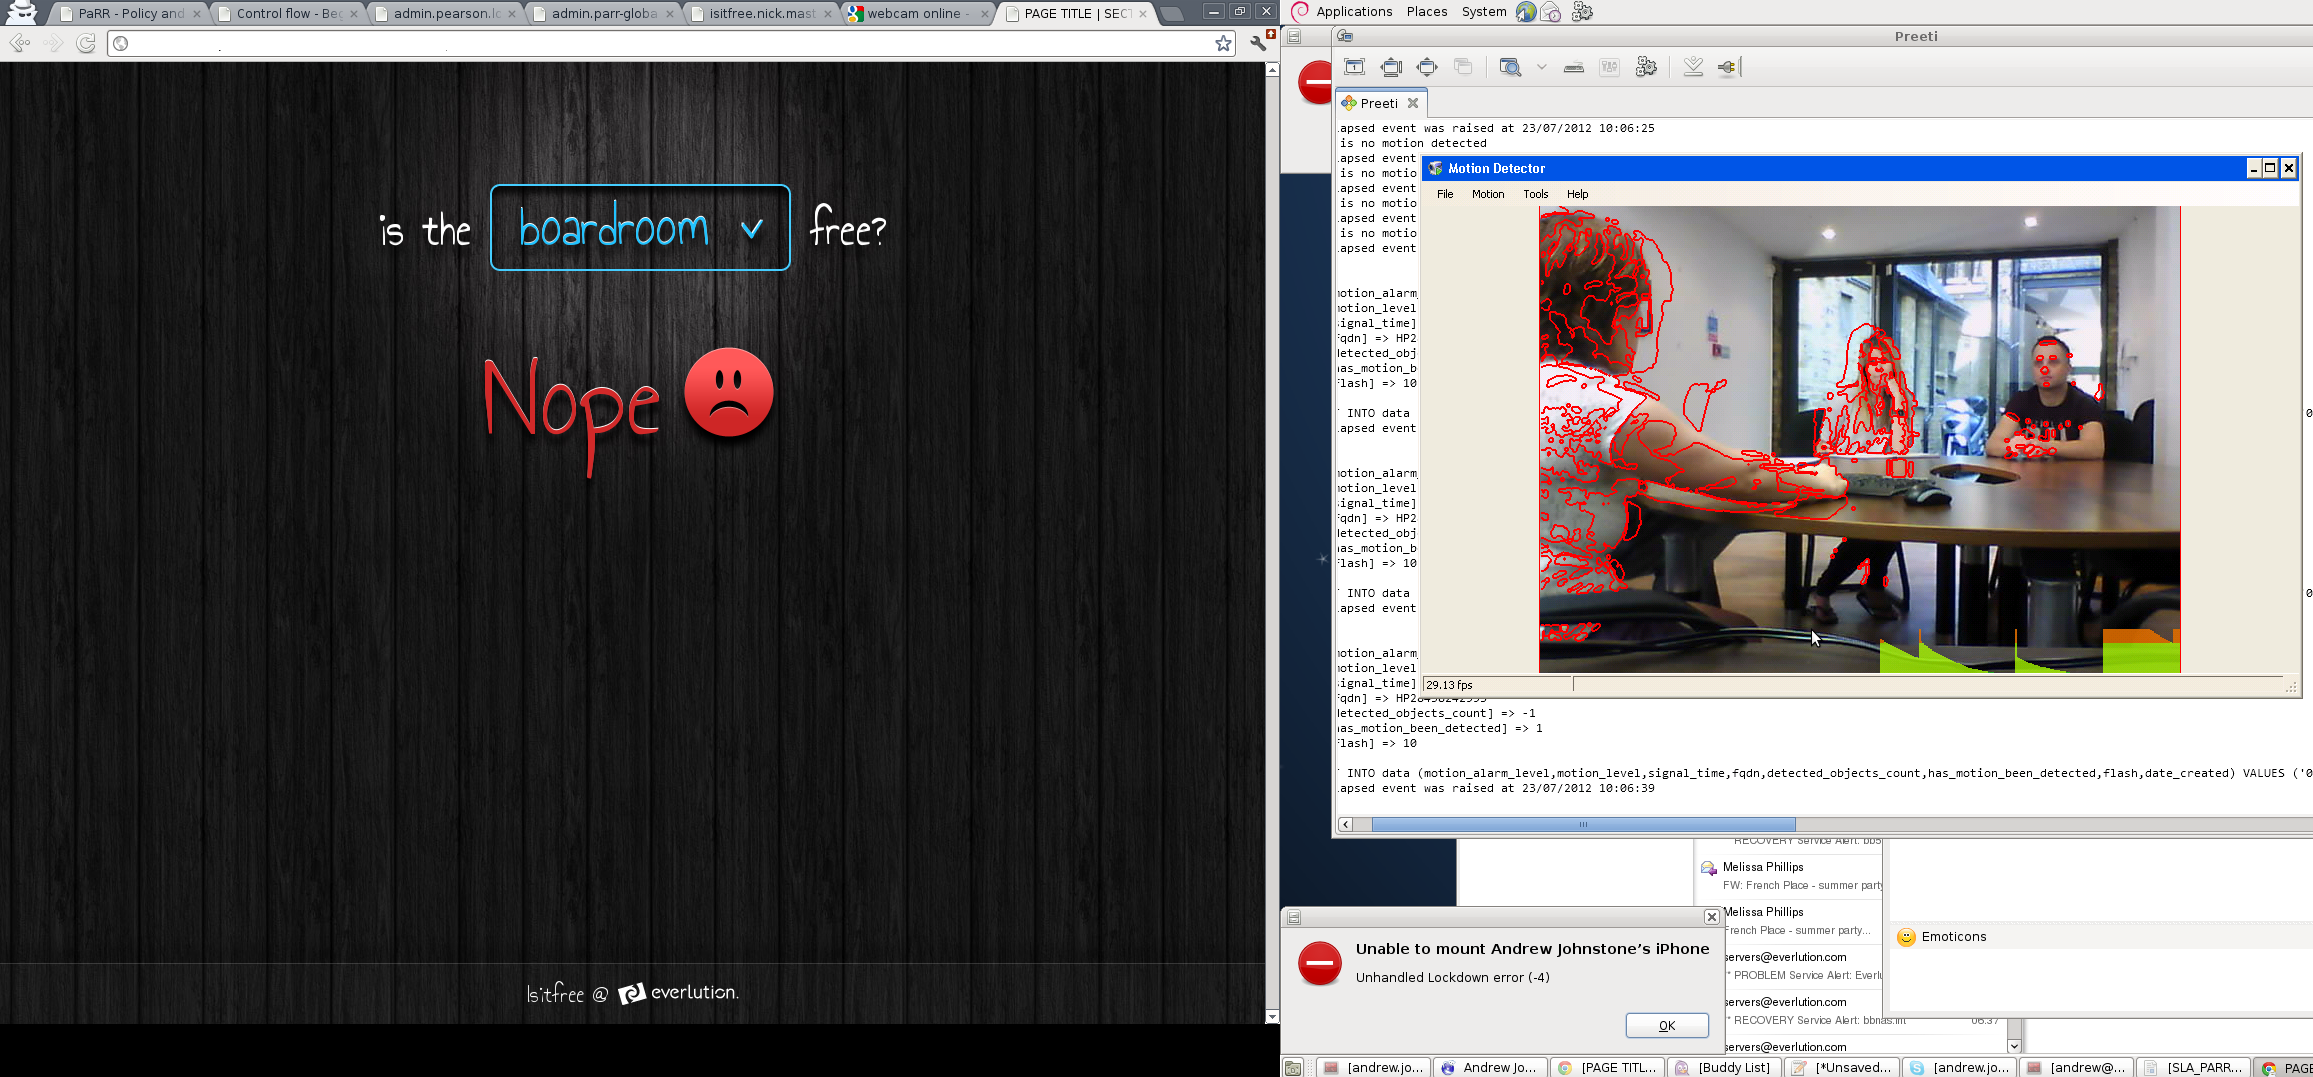This screenshot has width=2313, height=1077.
Task: Click the Debian swirl logo
Action: (1300, 12)
